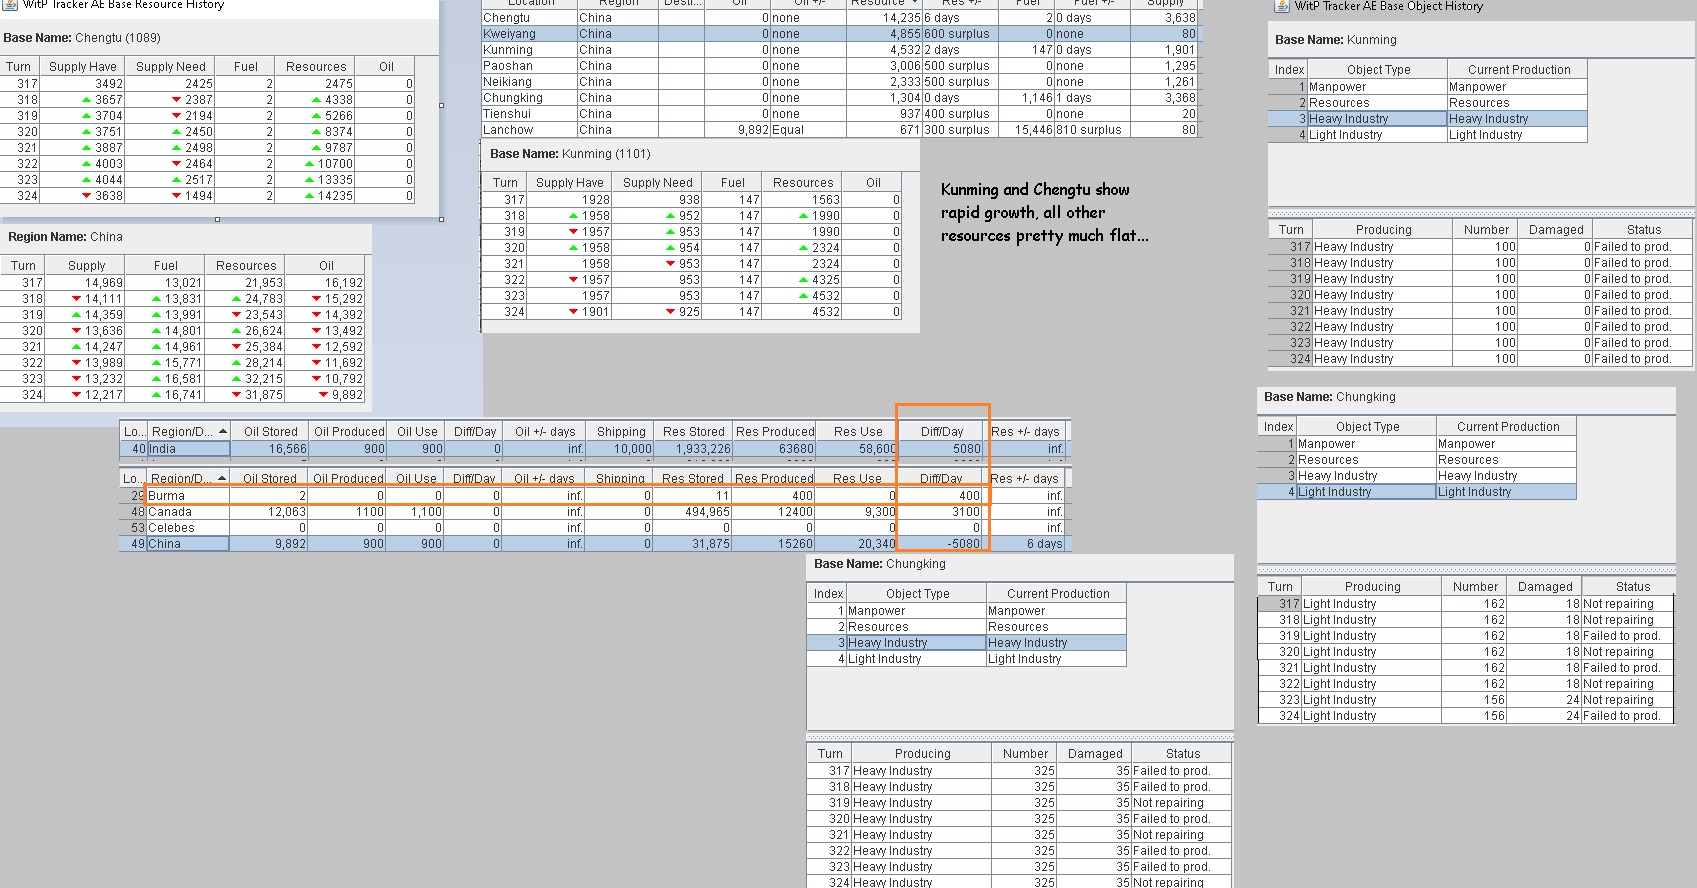This screenshot has height=888, width=1697.
Task: Select Manpower object row in Kunming window
Action: coord(1428,87)
